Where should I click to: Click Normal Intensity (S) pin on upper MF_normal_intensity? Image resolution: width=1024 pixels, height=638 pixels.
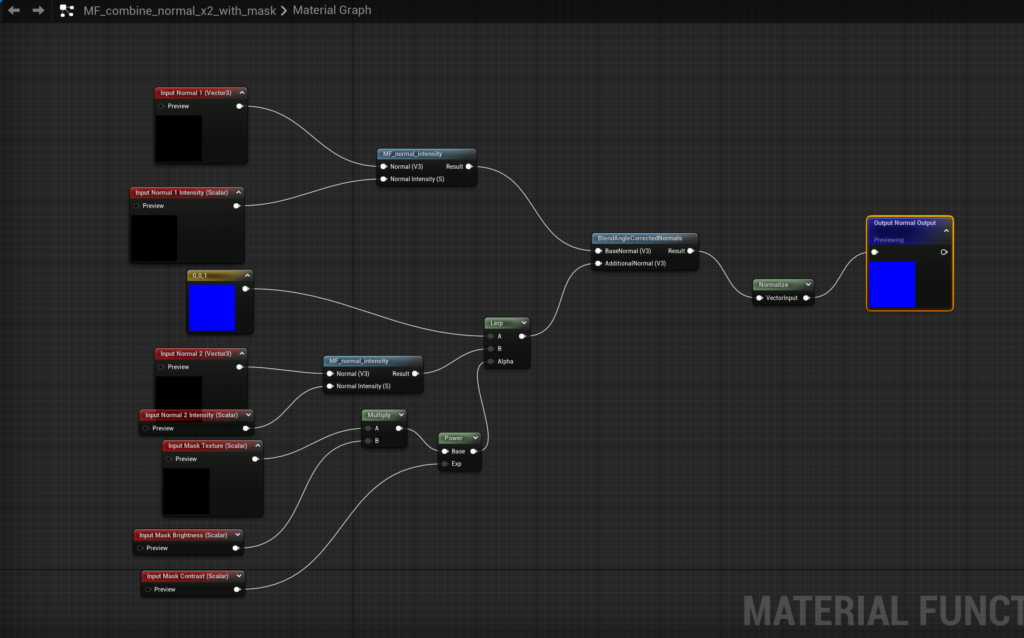click(383, 179)
